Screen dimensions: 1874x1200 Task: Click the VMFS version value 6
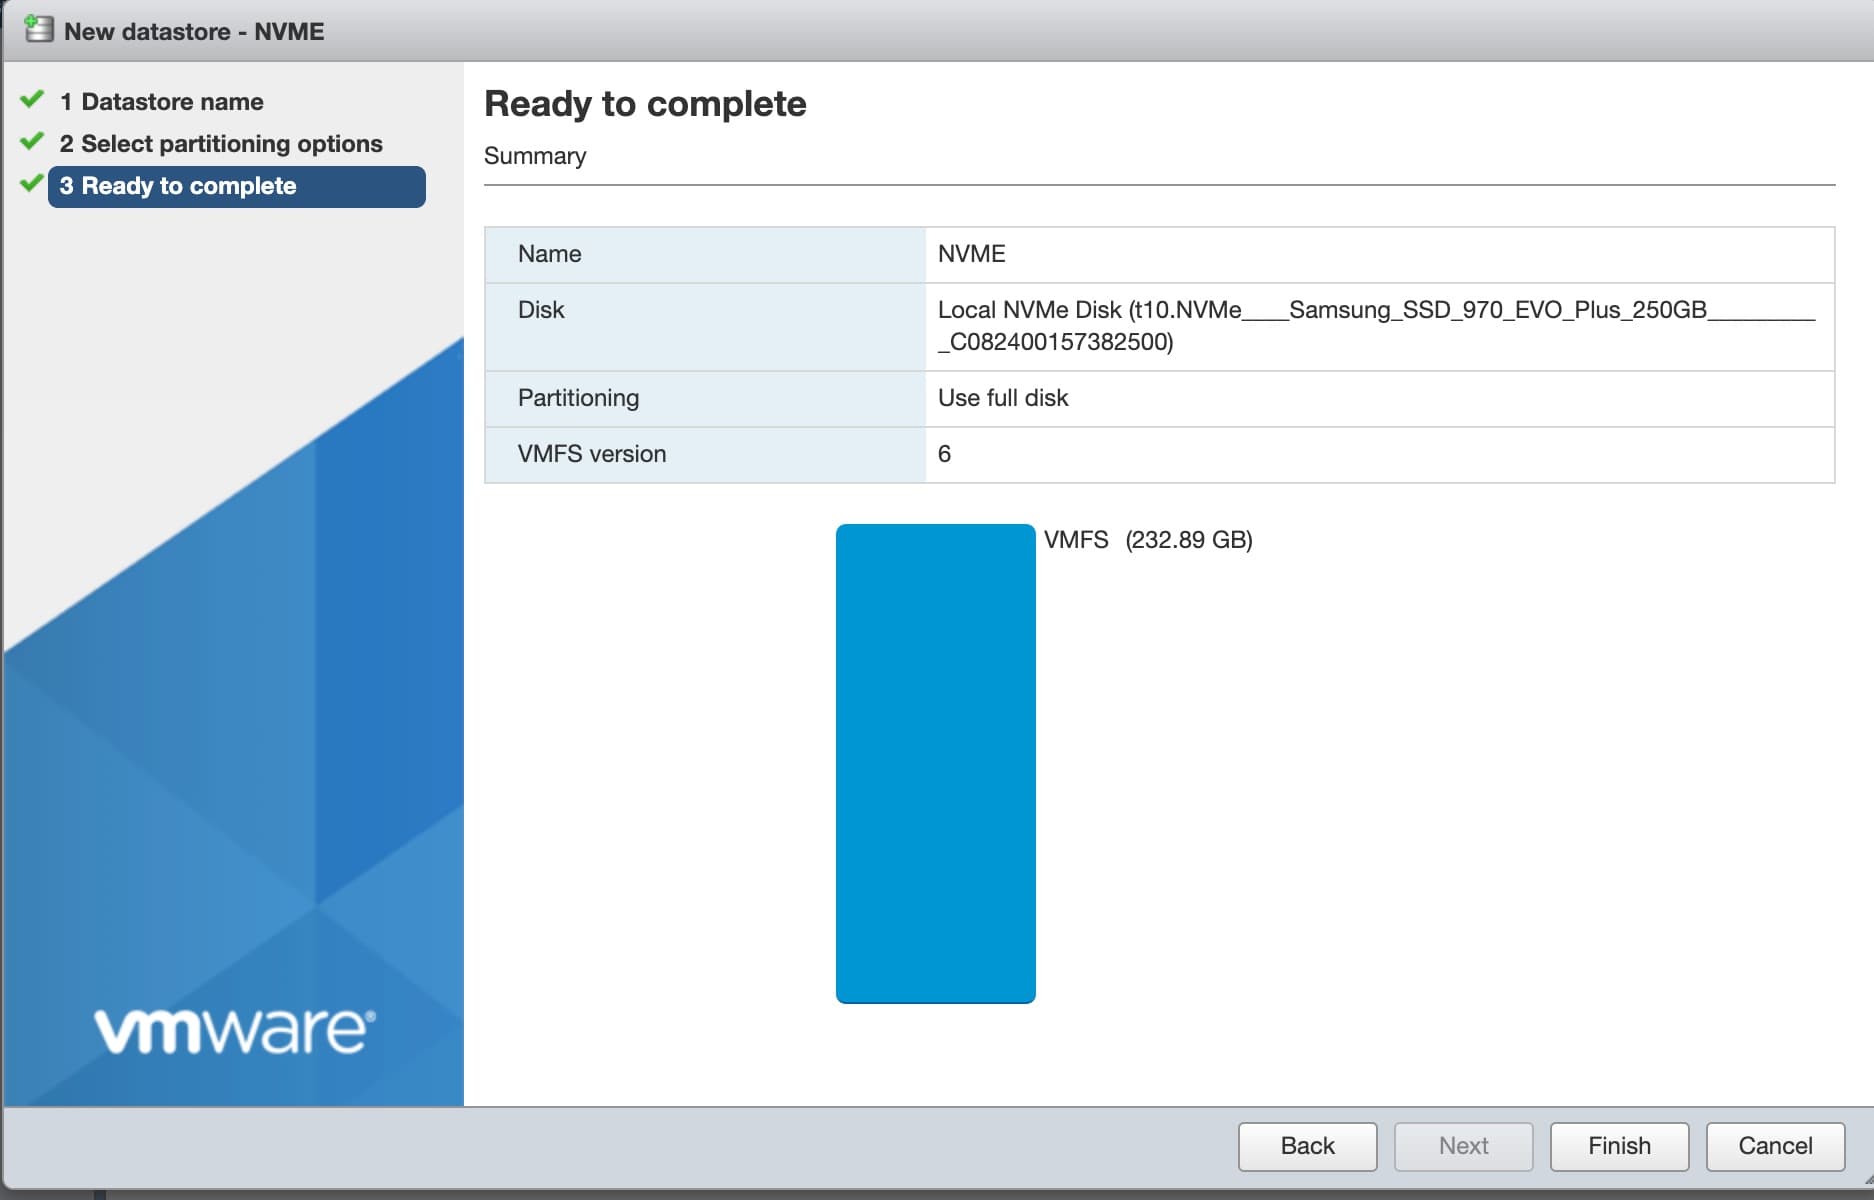pos(944,454)
